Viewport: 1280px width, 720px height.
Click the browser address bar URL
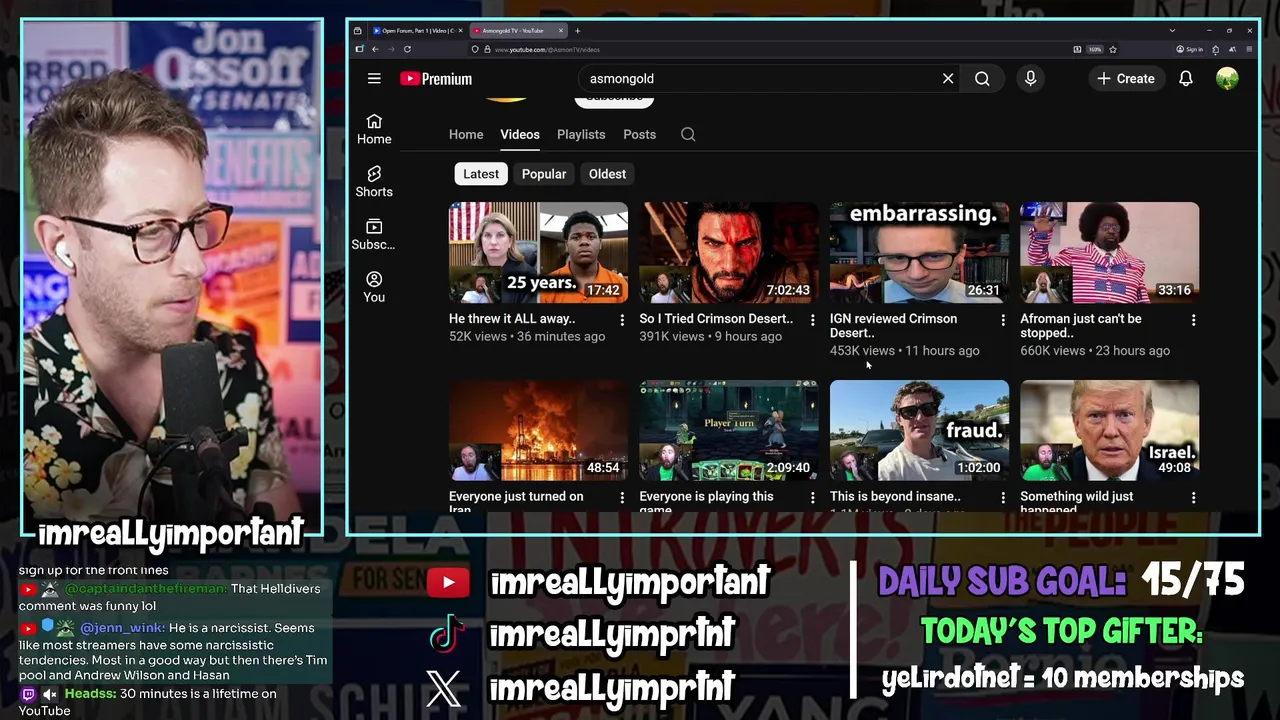547,50
